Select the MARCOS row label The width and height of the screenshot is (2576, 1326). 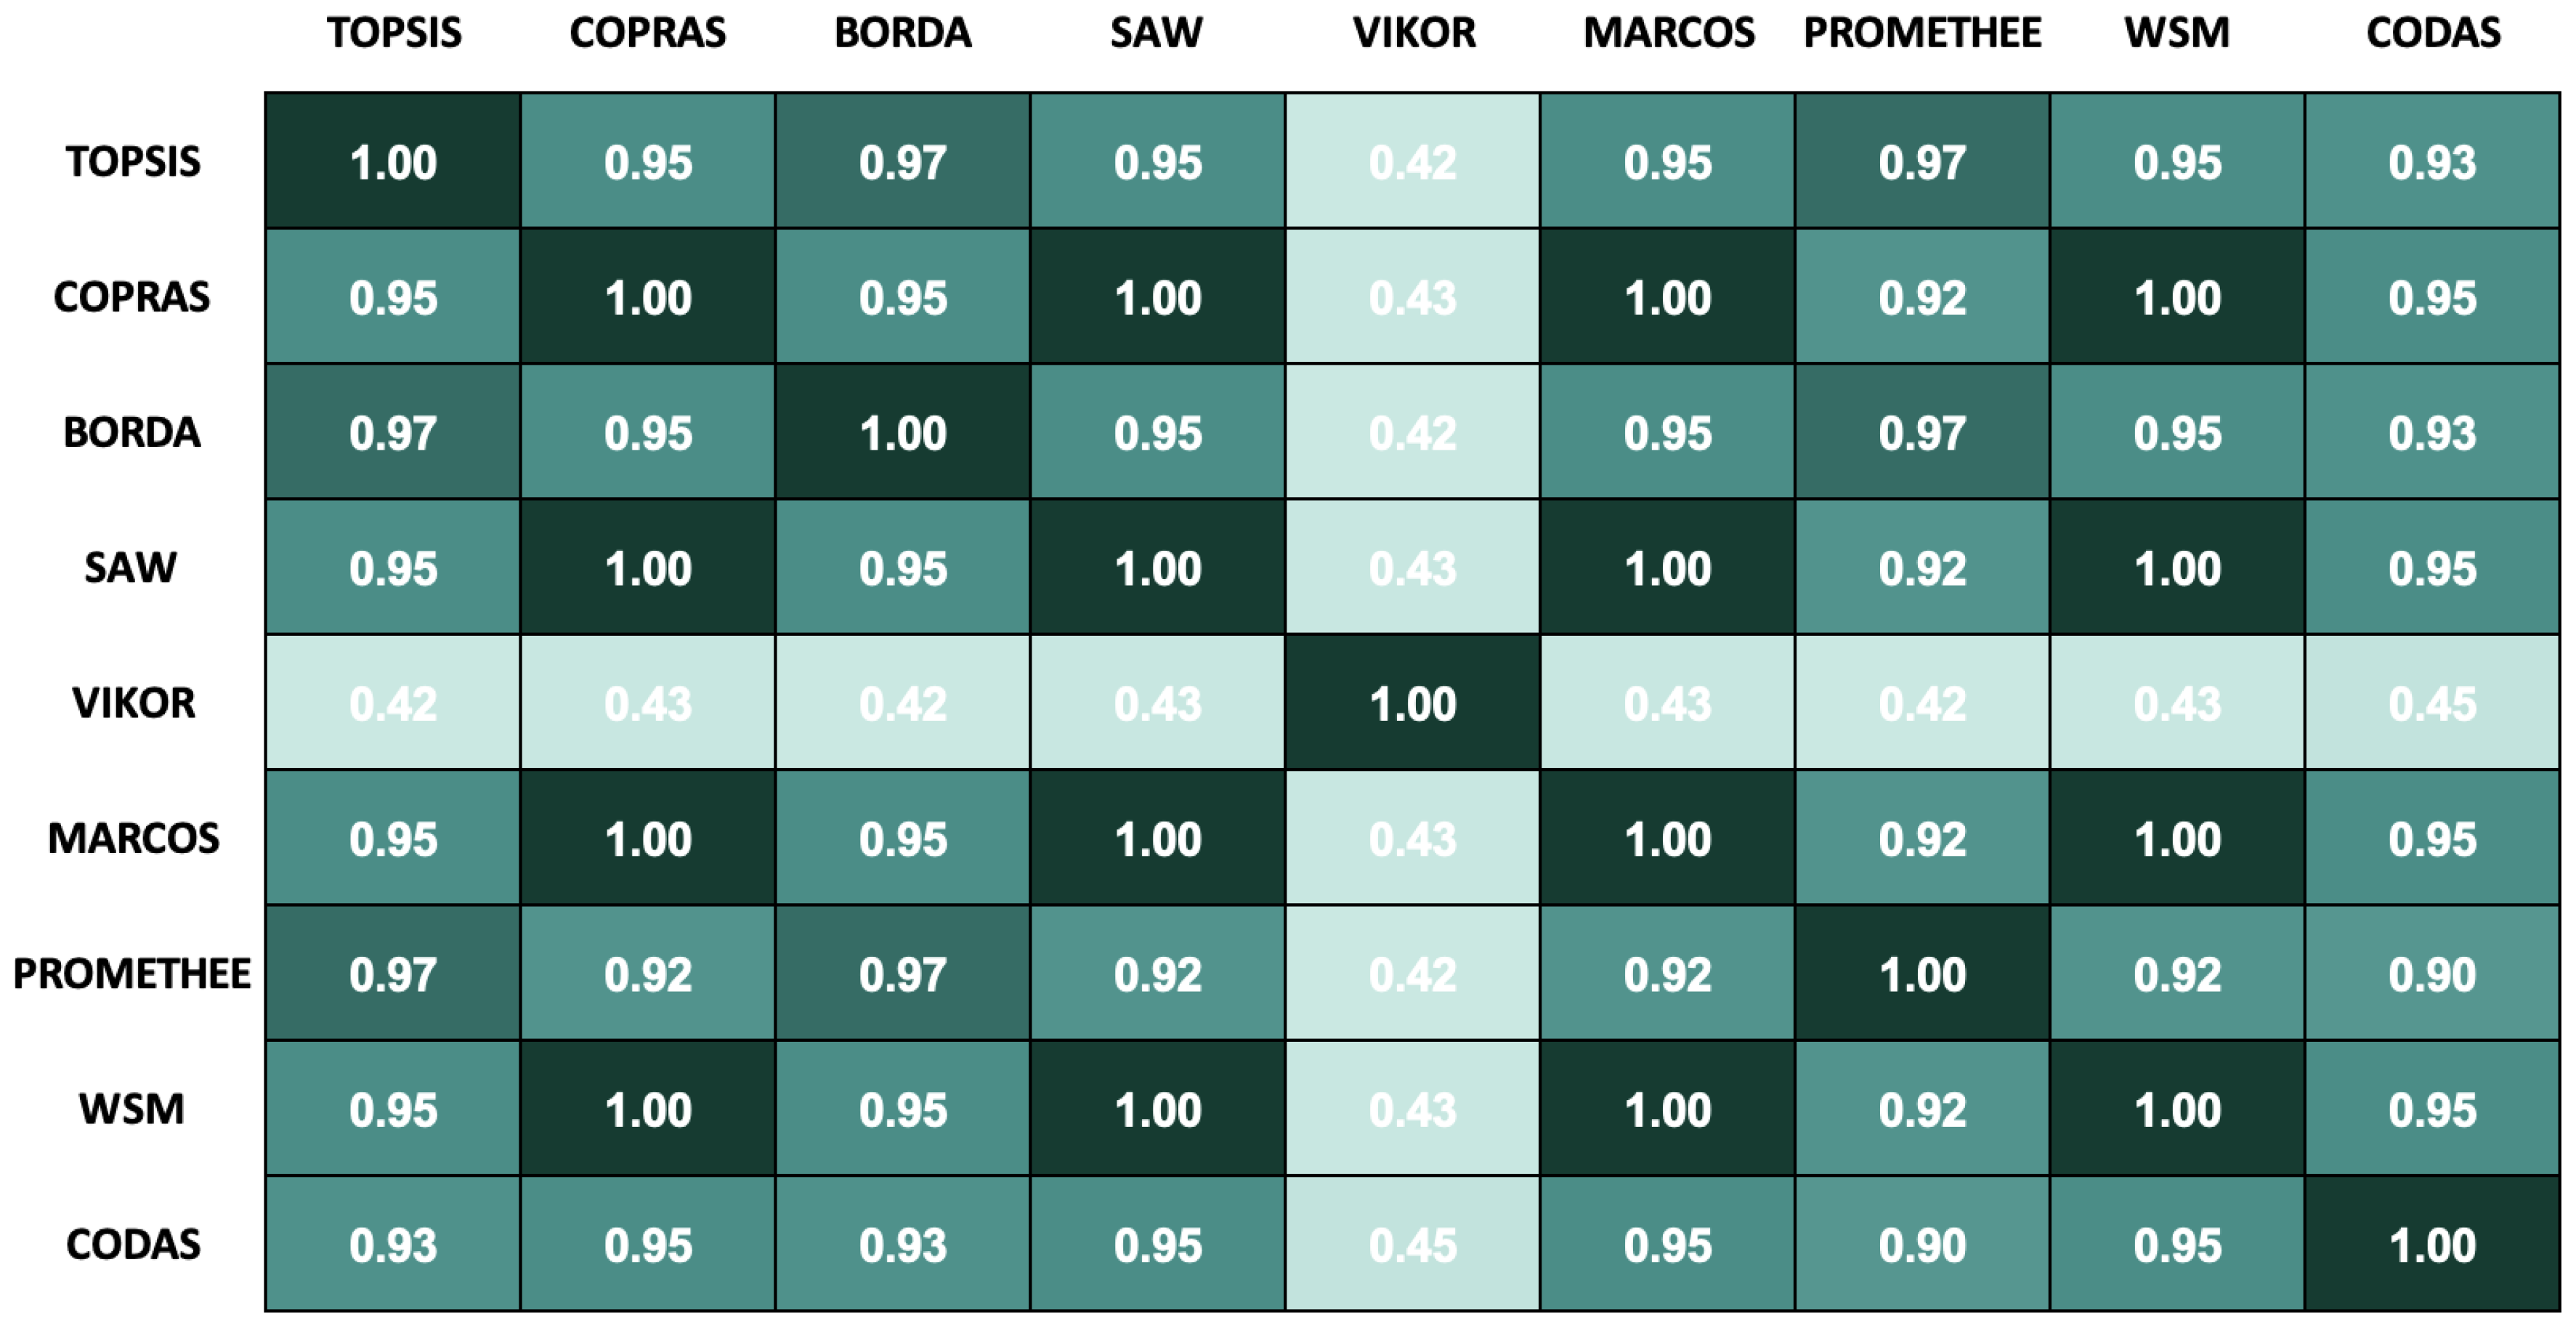(x=133, y=838)
